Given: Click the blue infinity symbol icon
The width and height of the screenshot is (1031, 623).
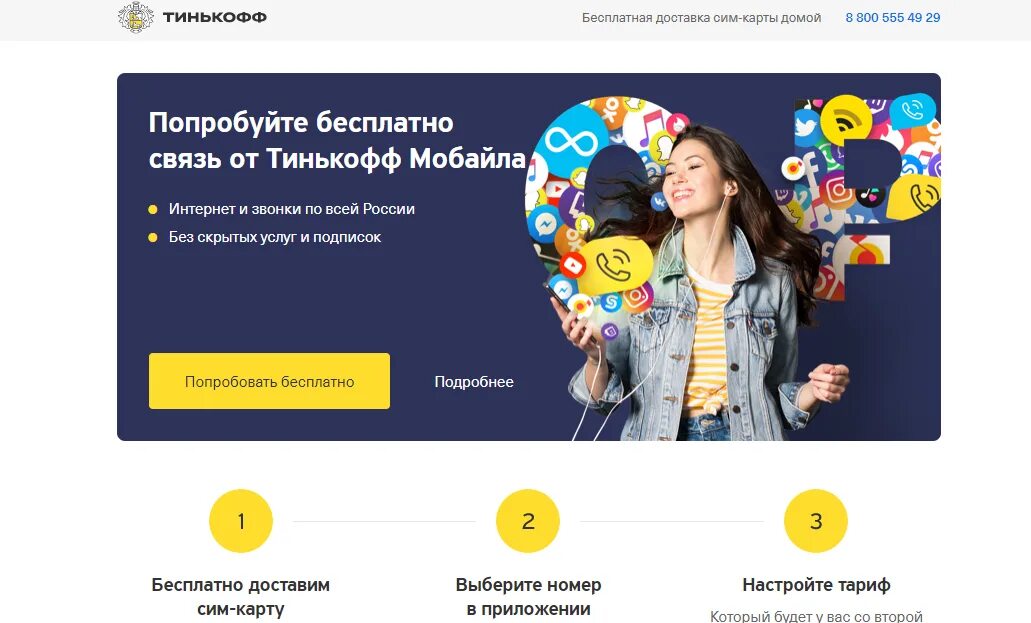Looking at the screenshot, I should (x=571, y=141).
